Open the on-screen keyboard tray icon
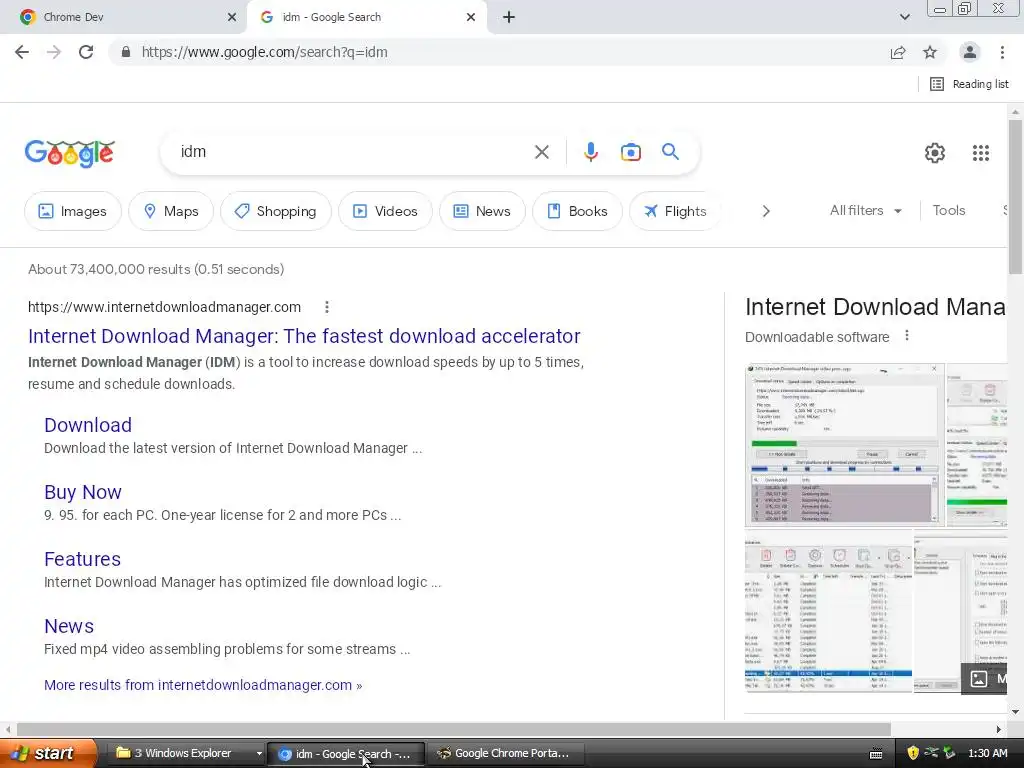This screenshot has width=1024, height=768. [x=876, y=754]
